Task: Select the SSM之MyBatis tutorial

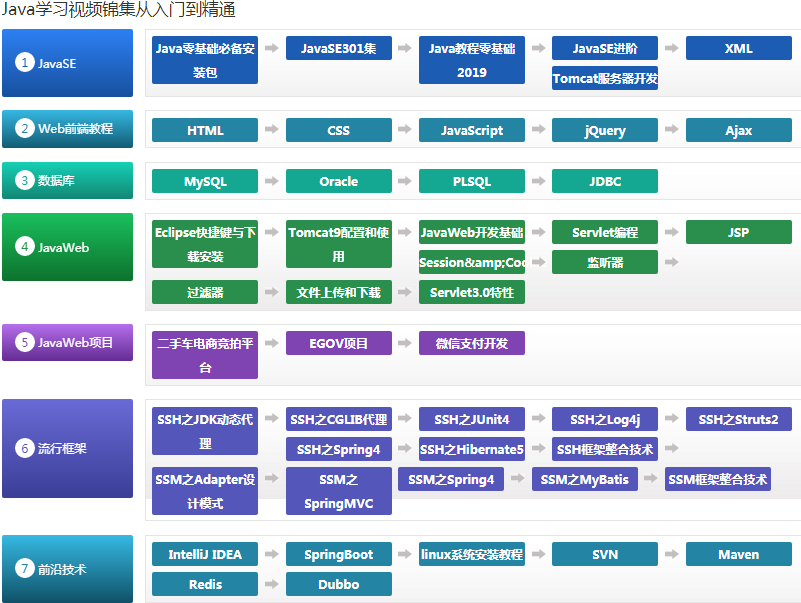Action: (585, 479)
